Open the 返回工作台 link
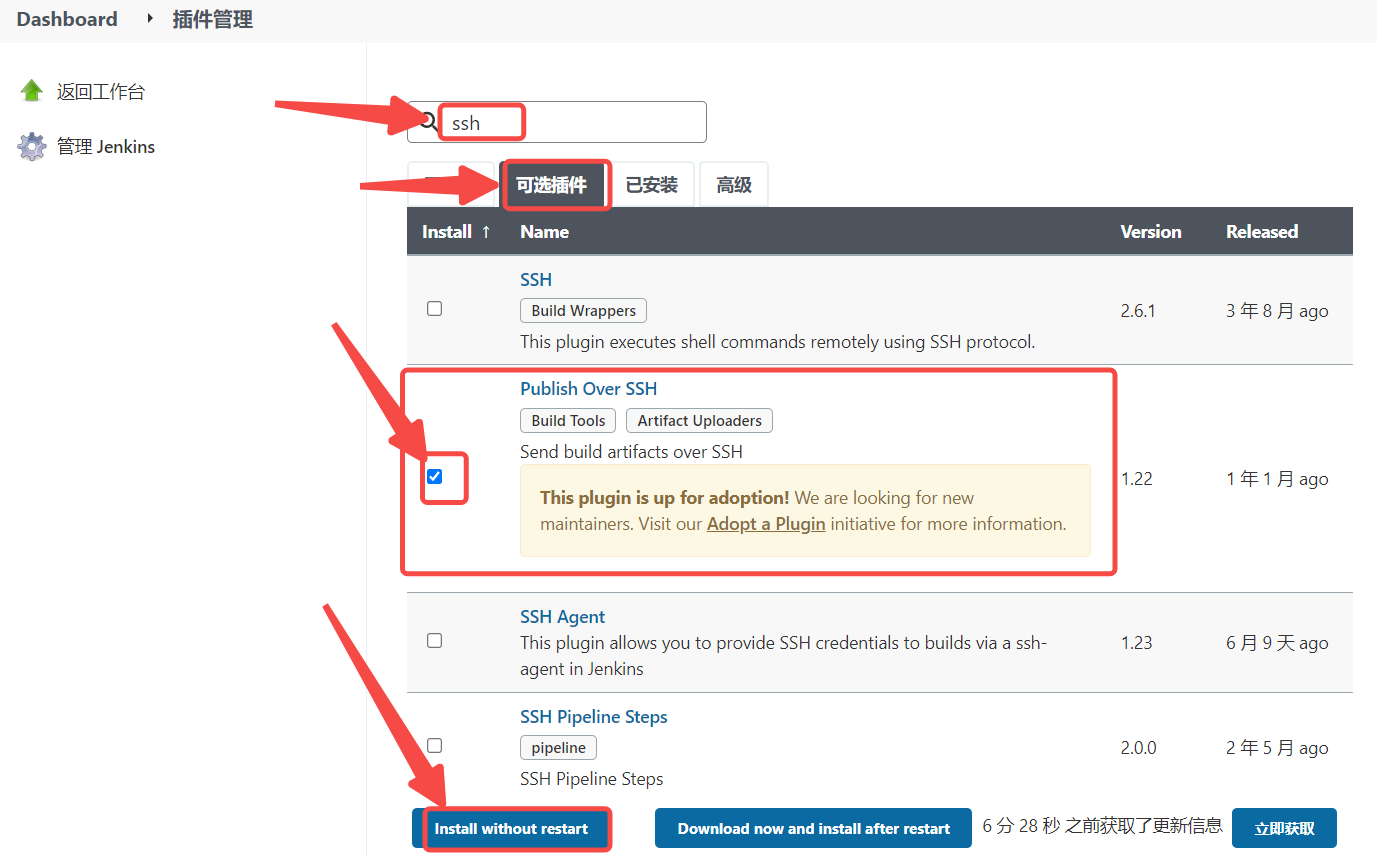Image resolution: width=1377 pixels, height=856 pixels. pyautogui.click(x=101, y=92)
